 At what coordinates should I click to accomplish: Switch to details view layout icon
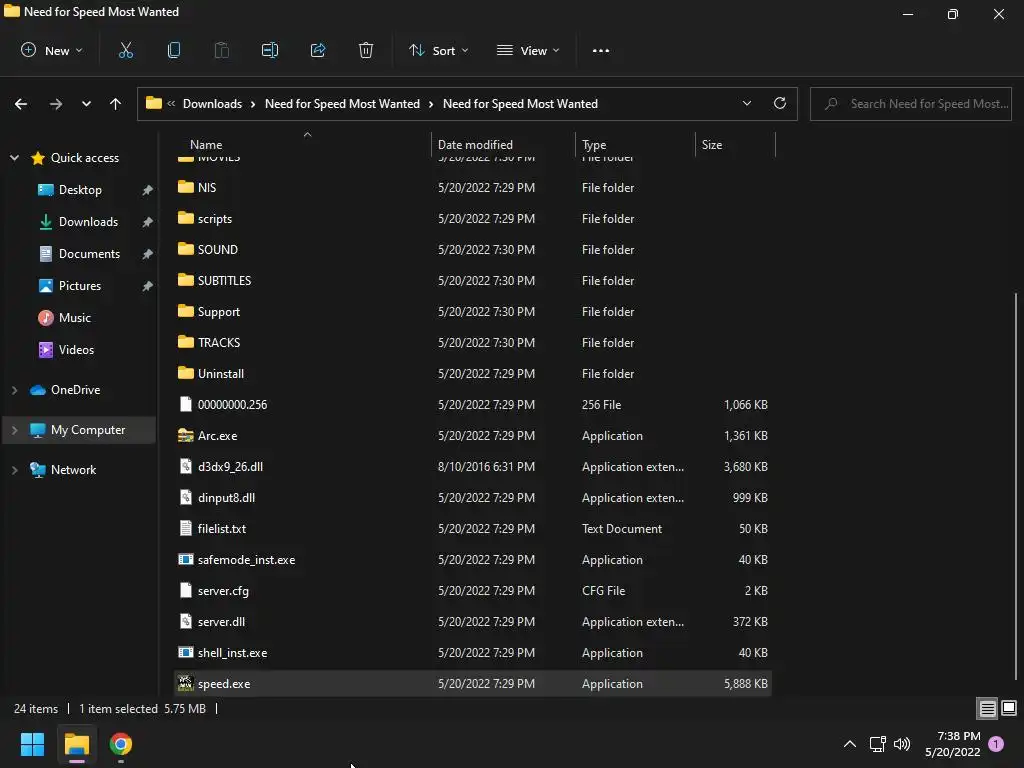point(987,709)
